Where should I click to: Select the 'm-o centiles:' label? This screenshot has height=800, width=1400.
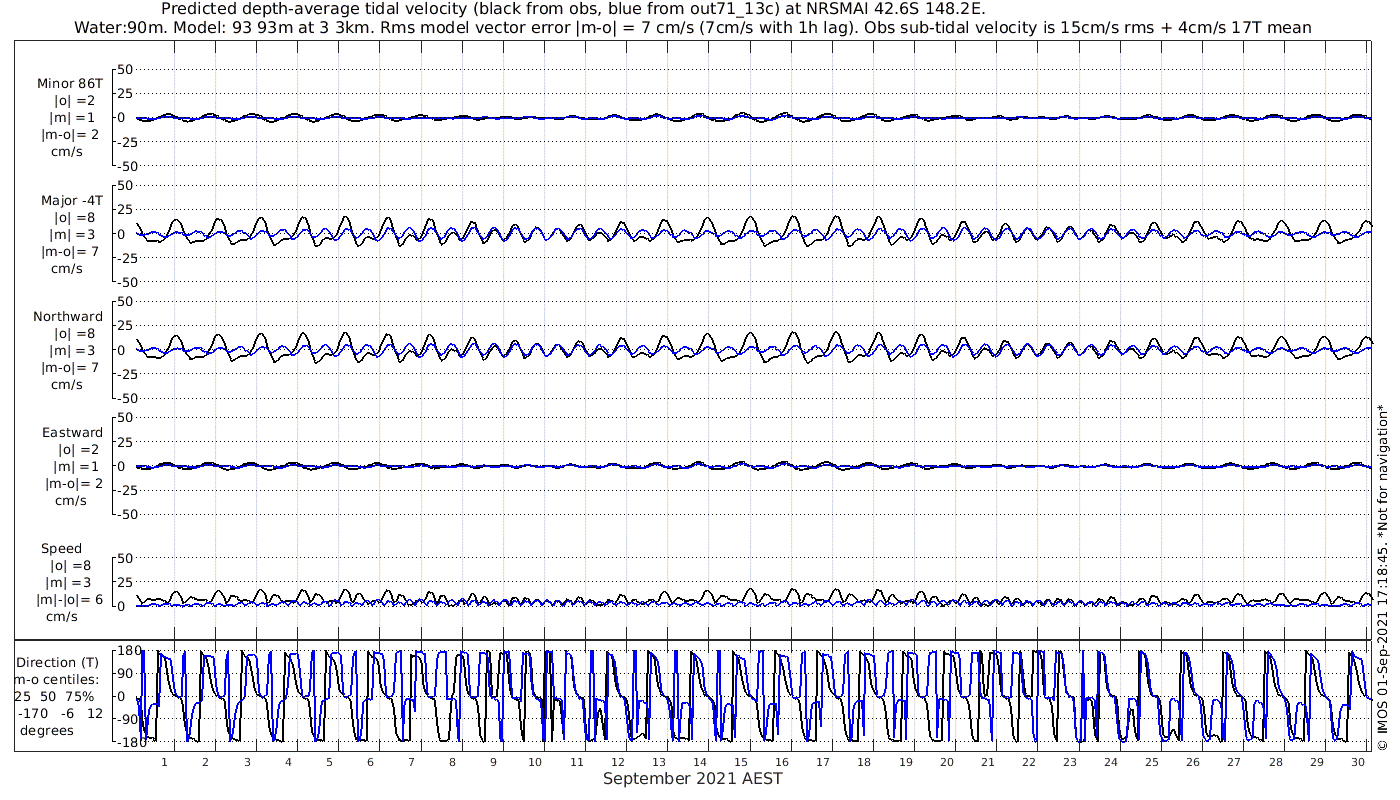(x=56, y=680)
